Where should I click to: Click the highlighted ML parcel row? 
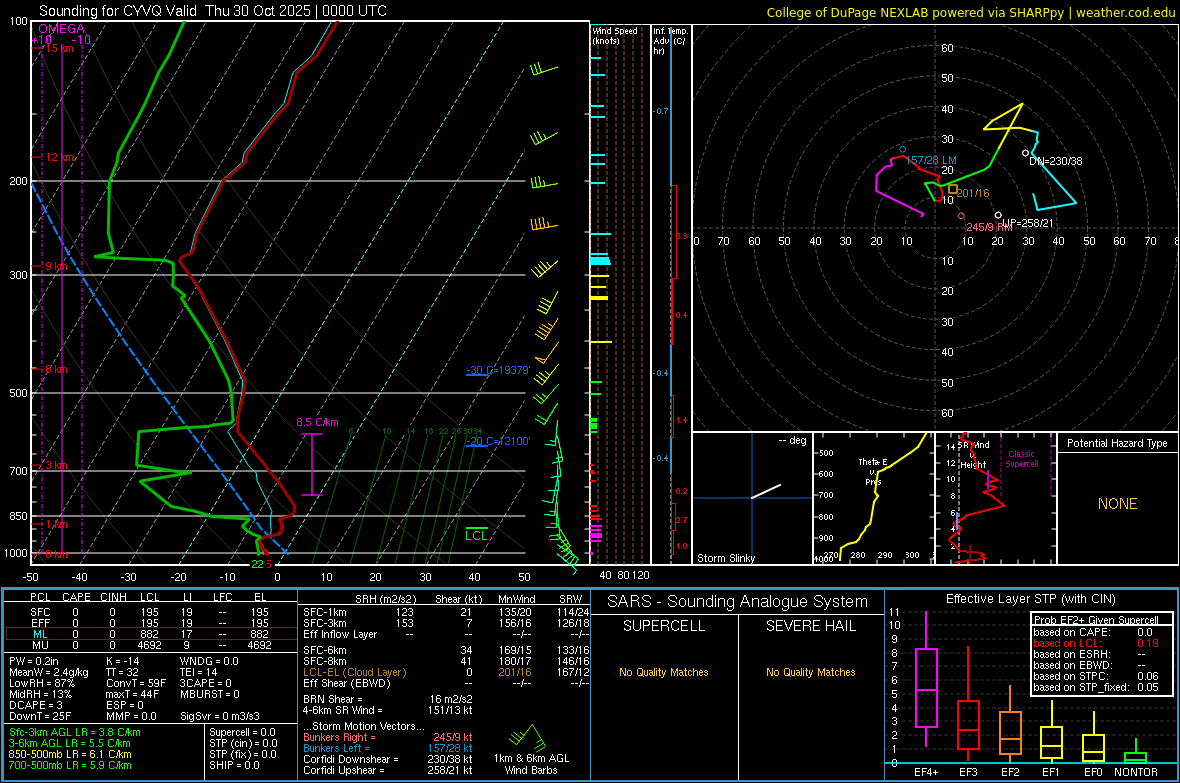tap(150, 635)
